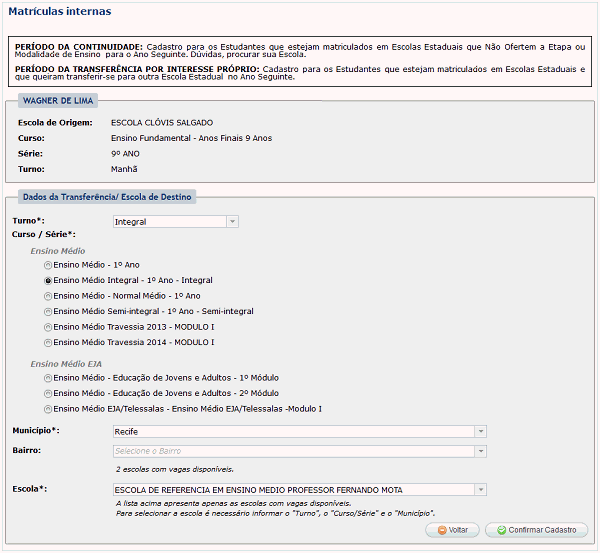Pick Ensino Médio Semi-integral - 1º Ano option
The image size is (600, 553).
click(x=48, y=312)
